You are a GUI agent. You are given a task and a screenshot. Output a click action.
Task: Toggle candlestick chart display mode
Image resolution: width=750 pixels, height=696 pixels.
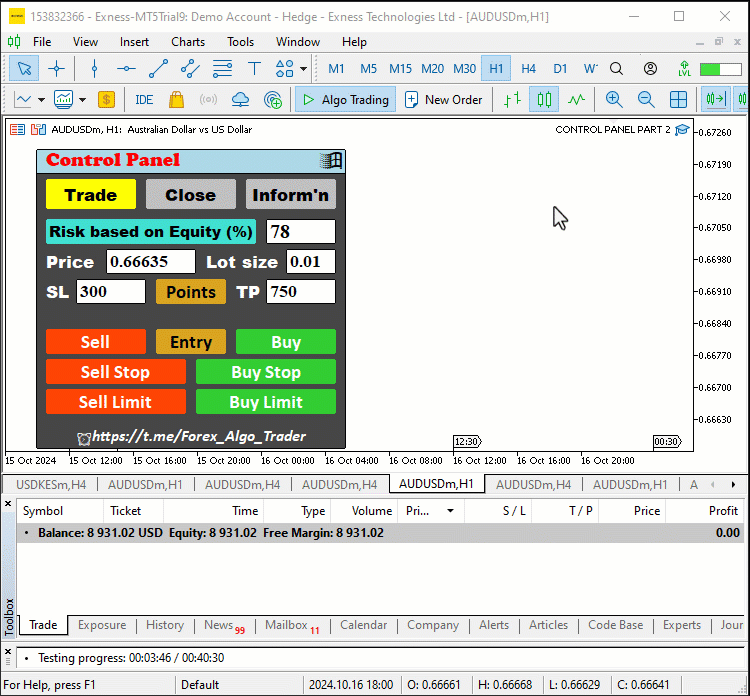[544, 100]
